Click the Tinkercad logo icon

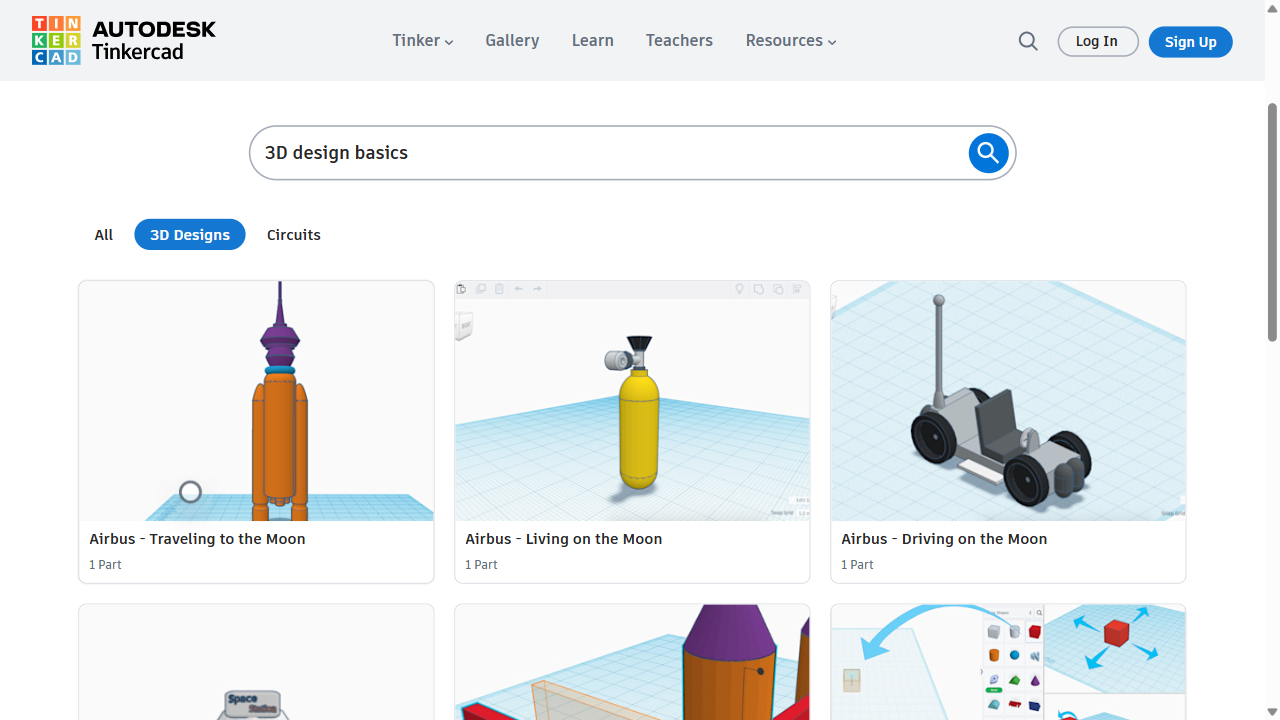tap(57, 41)
